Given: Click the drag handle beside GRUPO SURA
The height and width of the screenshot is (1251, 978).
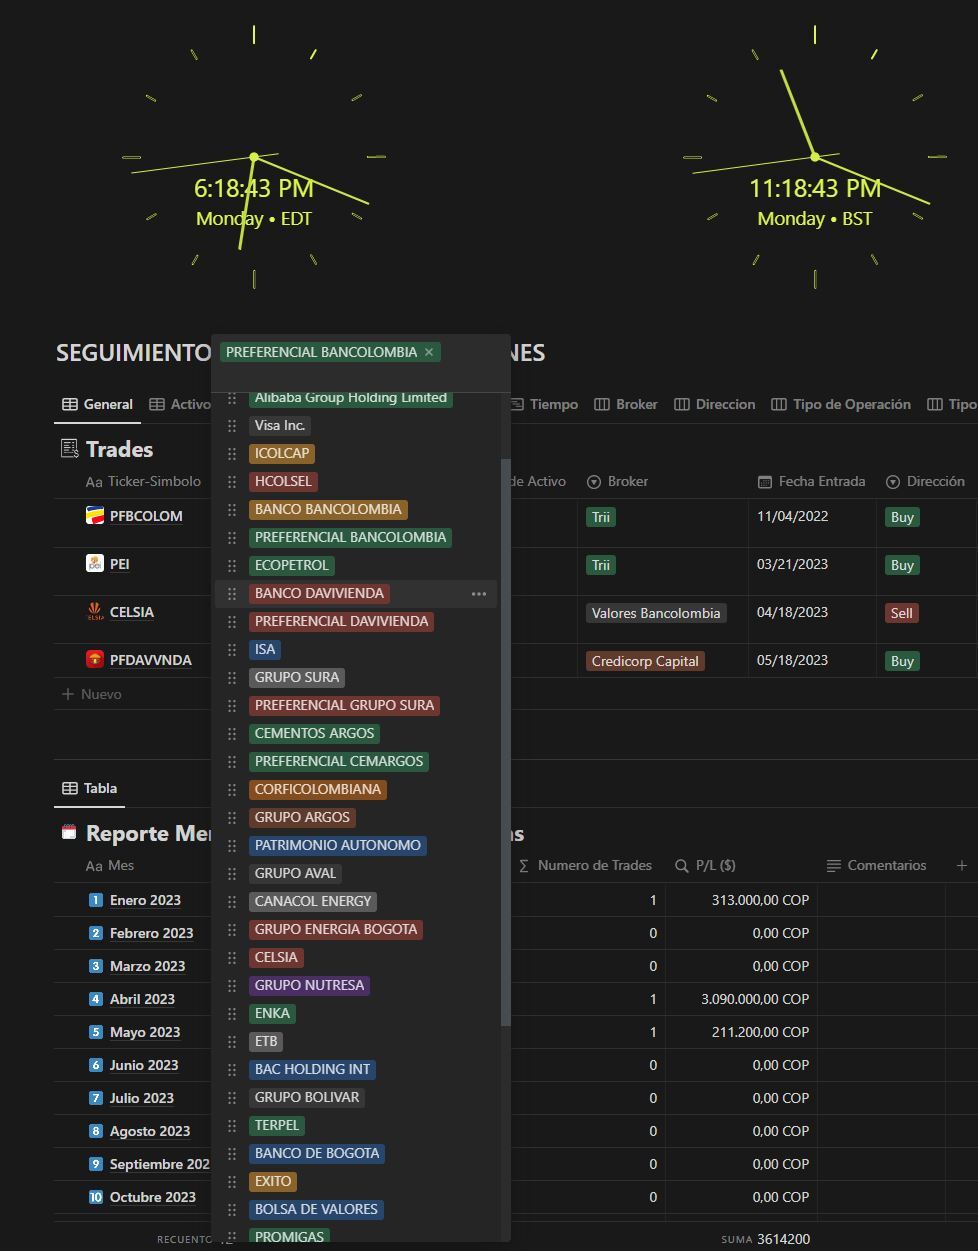Looking at the screenshot, I should (232, 677).
